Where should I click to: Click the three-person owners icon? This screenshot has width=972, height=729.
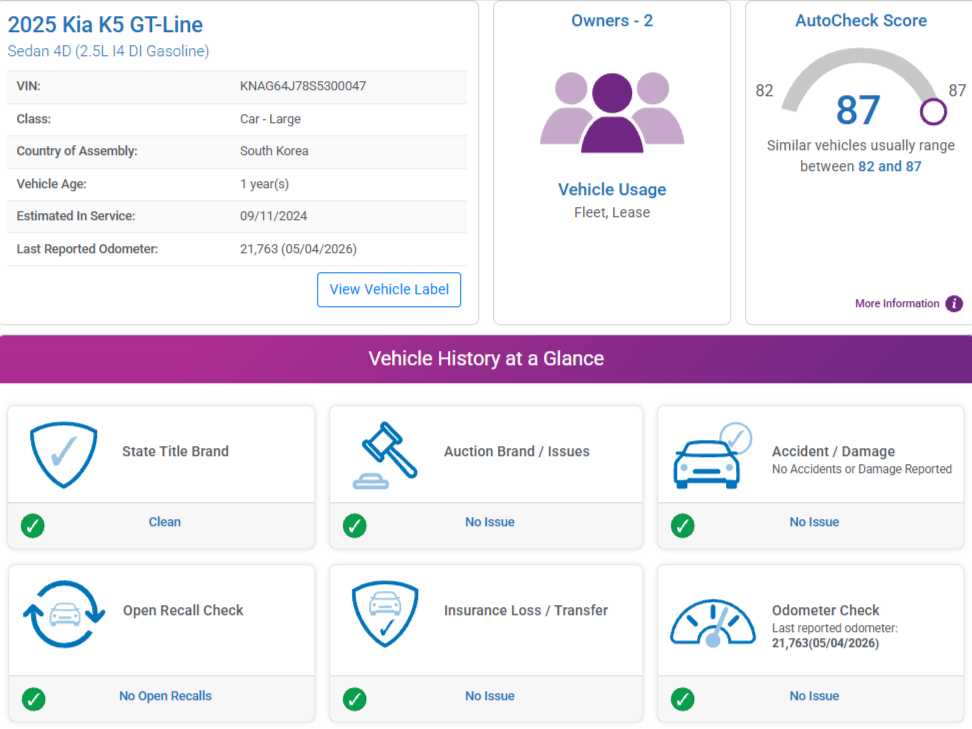pos(612,112)
